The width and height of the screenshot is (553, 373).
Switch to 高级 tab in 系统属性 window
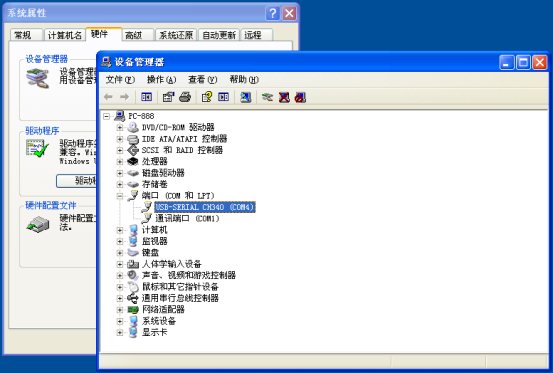(138, 35)
